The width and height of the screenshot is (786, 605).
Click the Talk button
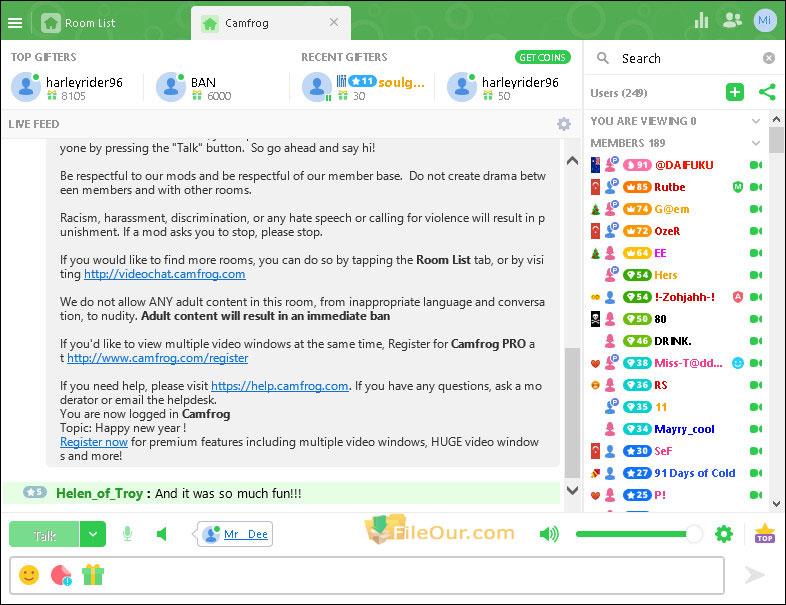point(44,534)
